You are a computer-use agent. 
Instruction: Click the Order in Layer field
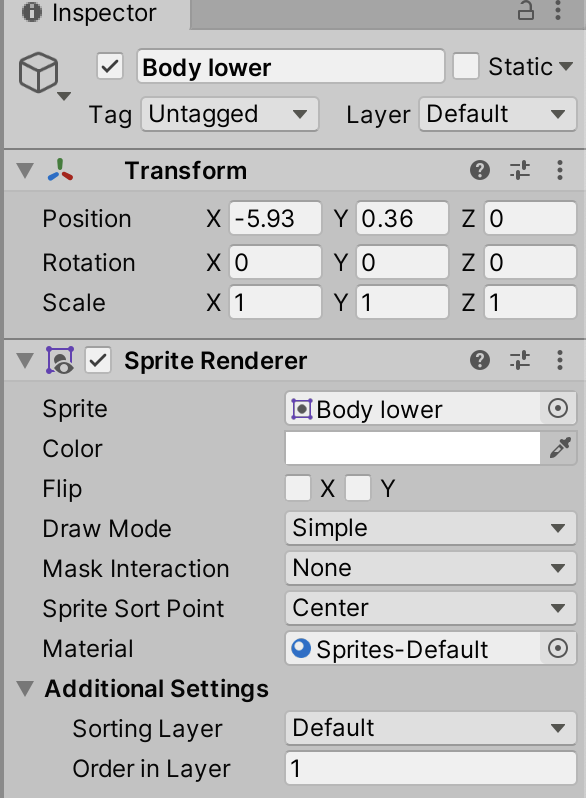tap(431, 768)
